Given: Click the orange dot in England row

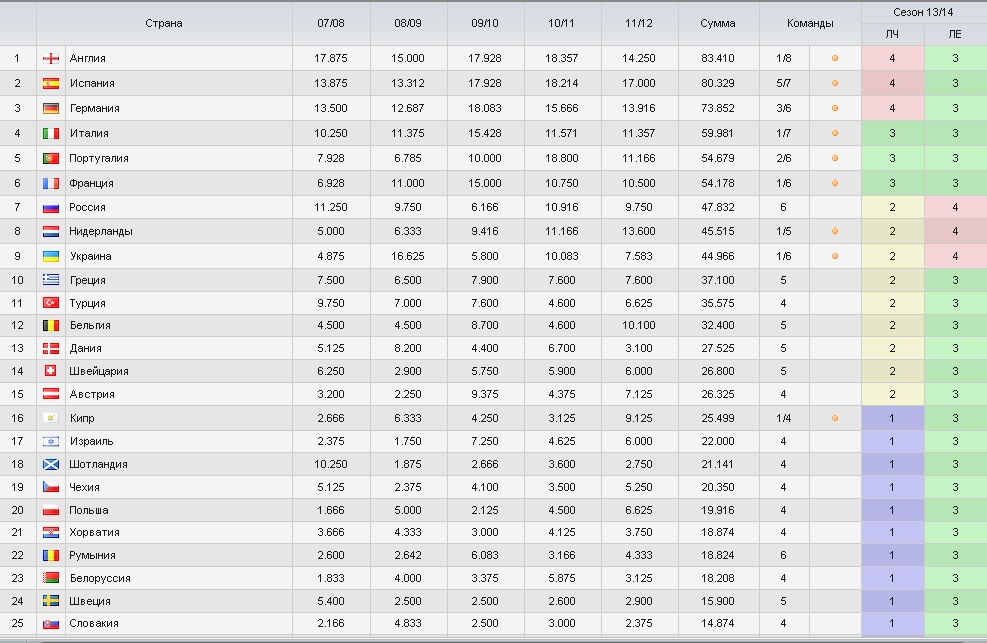Looking at the screenshot, I should (x=835, y=59).
